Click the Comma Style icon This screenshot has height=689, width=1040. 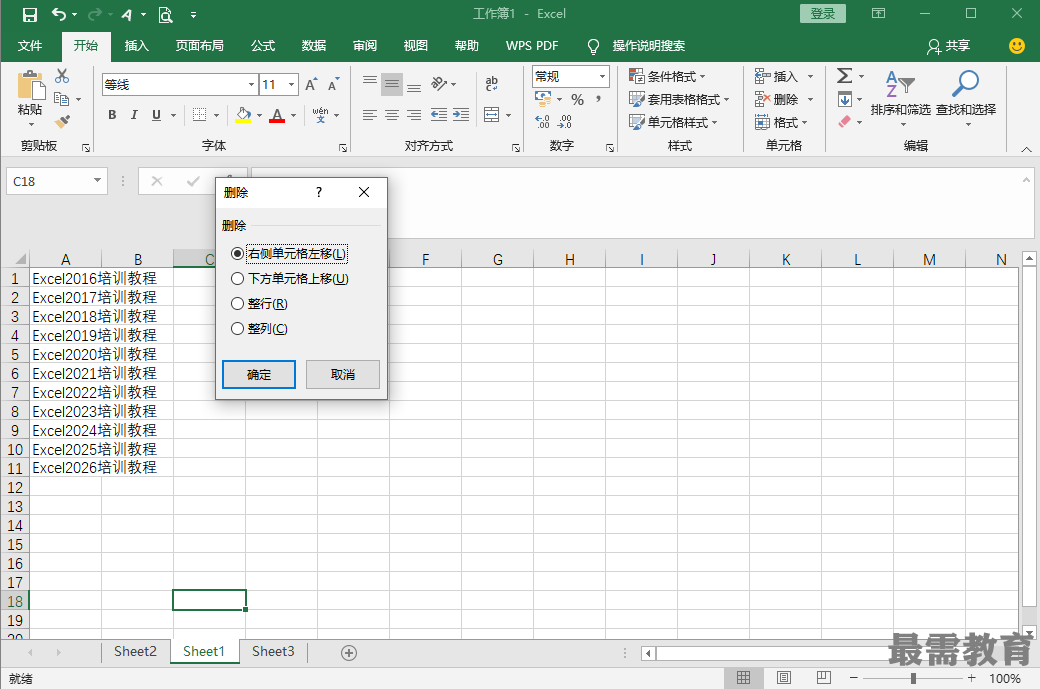[599, 99]
